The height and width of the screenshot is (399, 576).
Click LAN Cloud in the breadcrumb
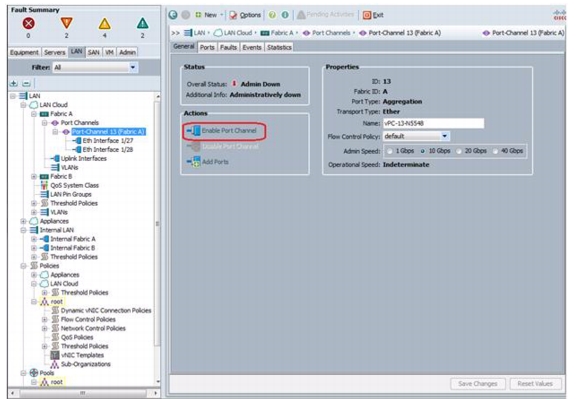[238, 33]
